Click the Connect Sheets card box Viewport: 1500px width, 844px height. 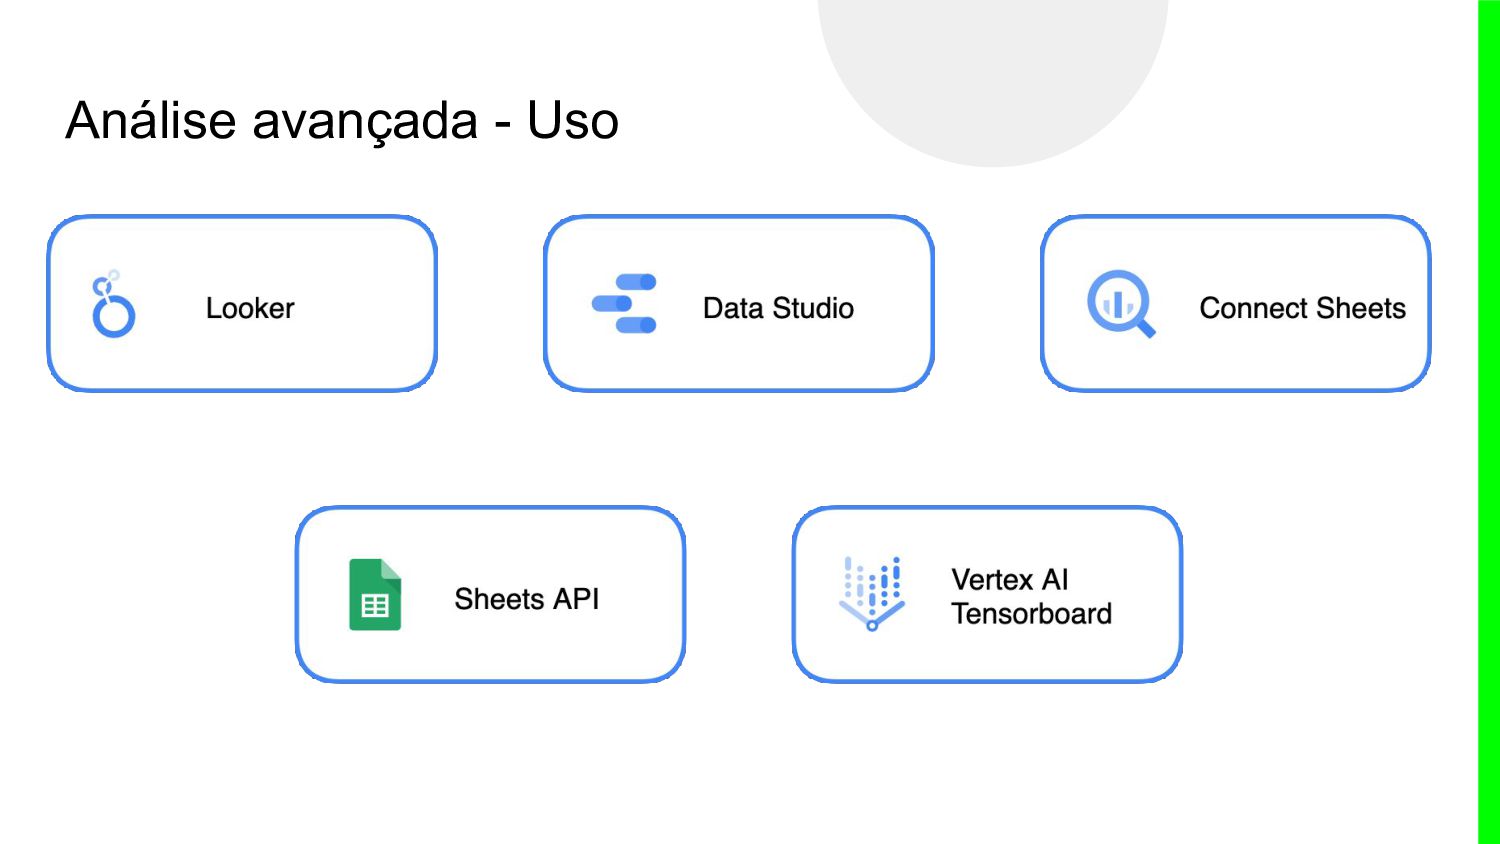[1235, 360]
